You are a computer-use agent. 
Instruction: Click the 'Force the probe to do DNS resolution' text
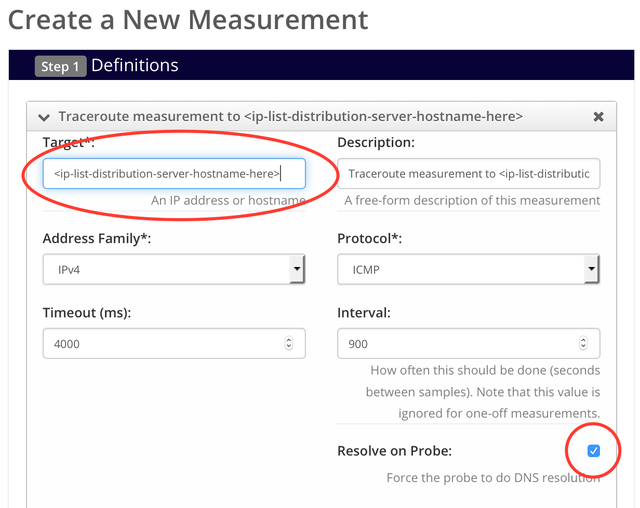[493, 478]
